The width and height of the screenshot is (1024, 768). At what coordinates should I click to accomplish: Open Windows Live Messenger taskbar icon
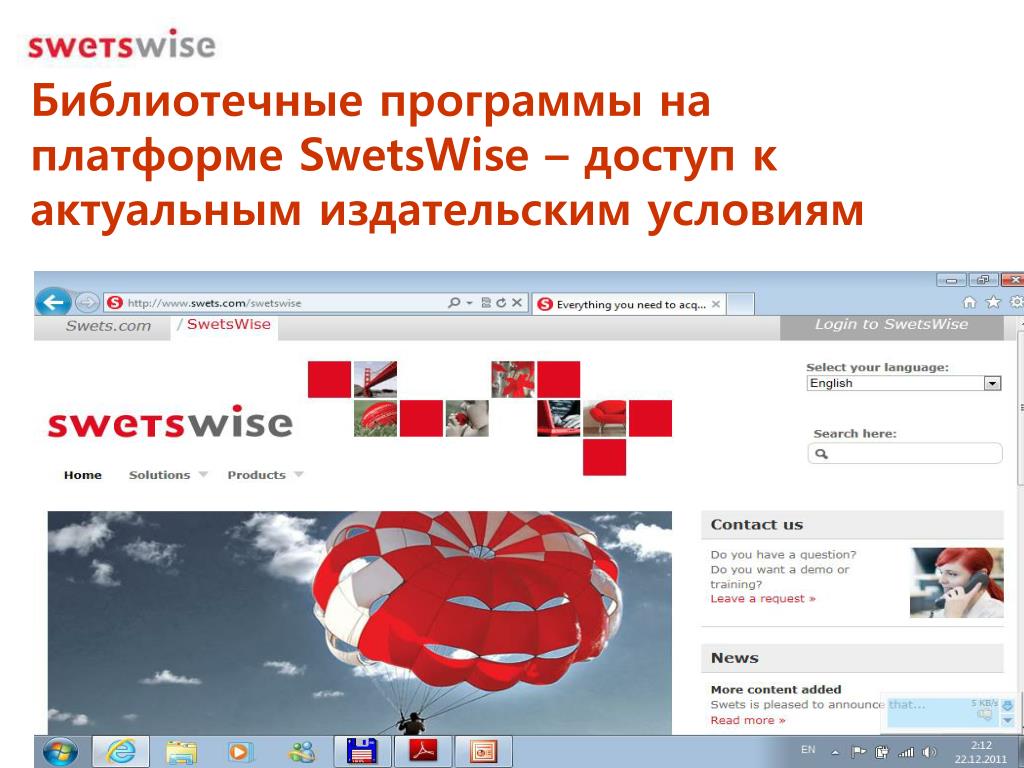pyautogui.click(x=302, y=752)
